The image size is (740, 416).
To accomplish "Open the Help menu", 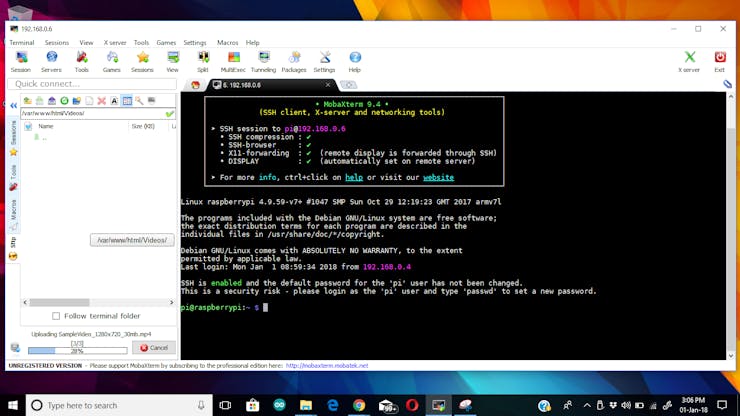I will tap(252, 42).
